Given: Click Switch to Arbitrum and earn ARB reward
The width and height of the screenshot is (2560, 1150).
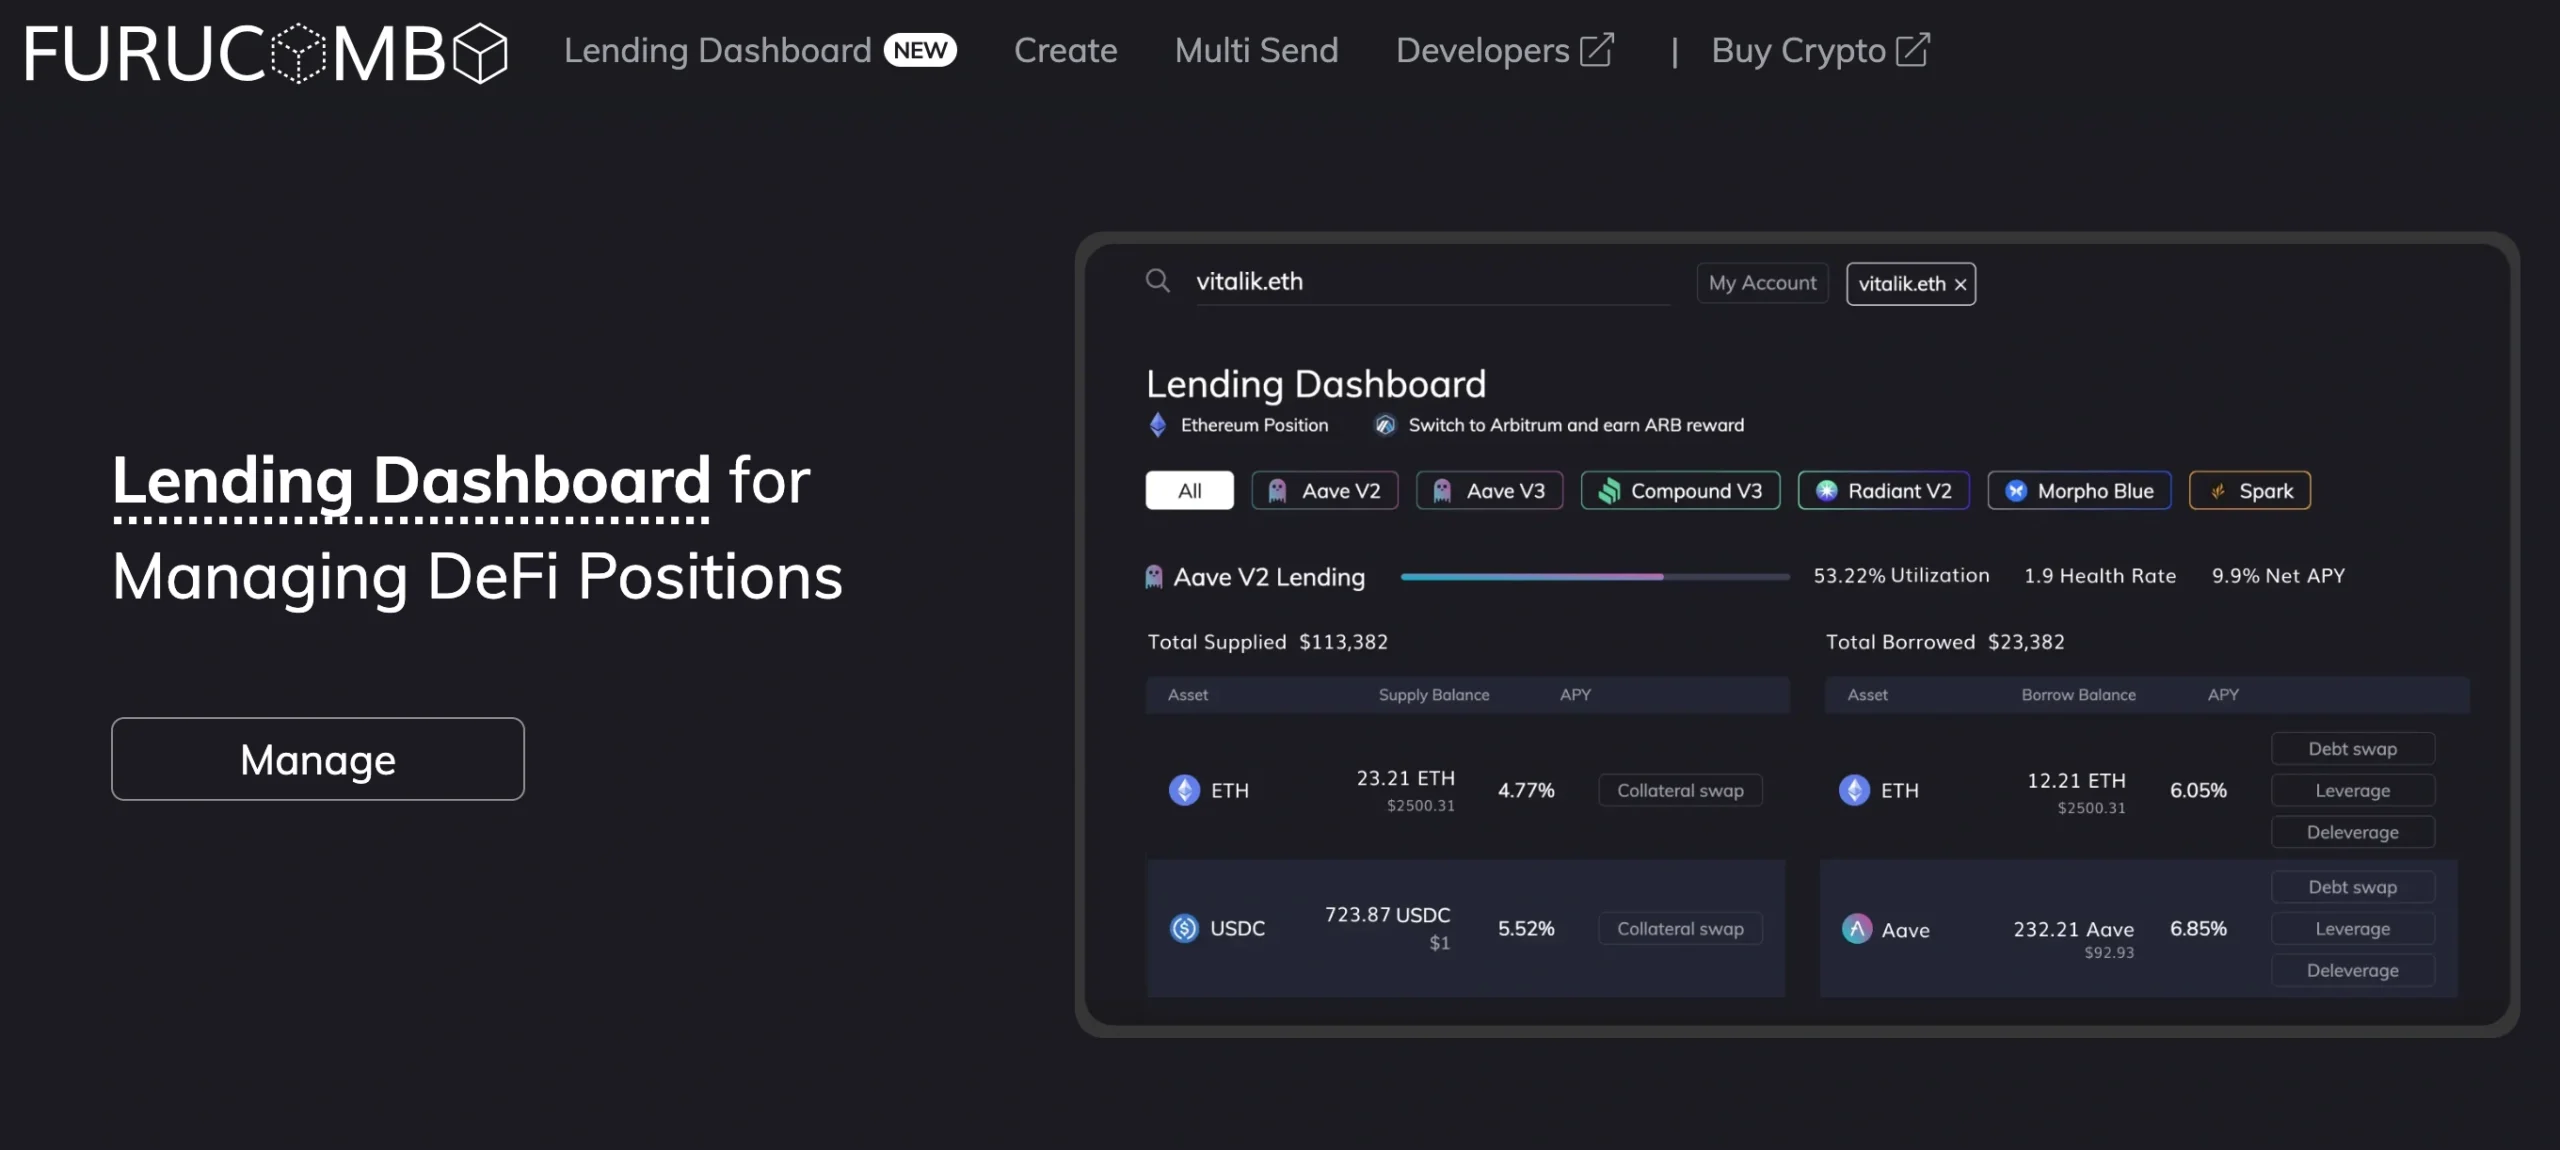Looking at the screenshot, I should [x=1575, y=425].
